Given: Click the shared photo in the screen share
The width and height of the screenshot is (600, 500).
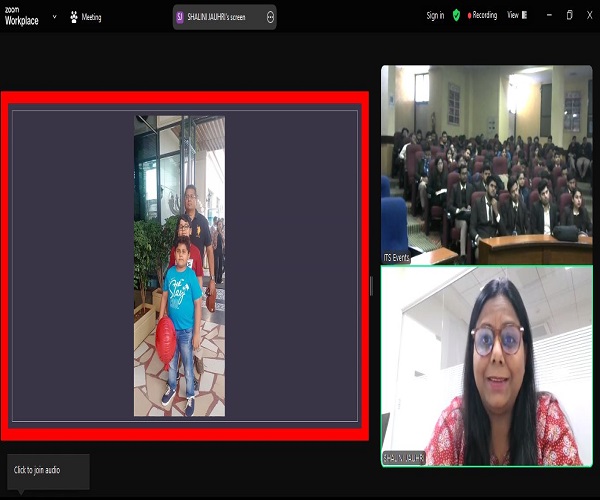Looking at the screenshot, I should click(x=179, y=266).
